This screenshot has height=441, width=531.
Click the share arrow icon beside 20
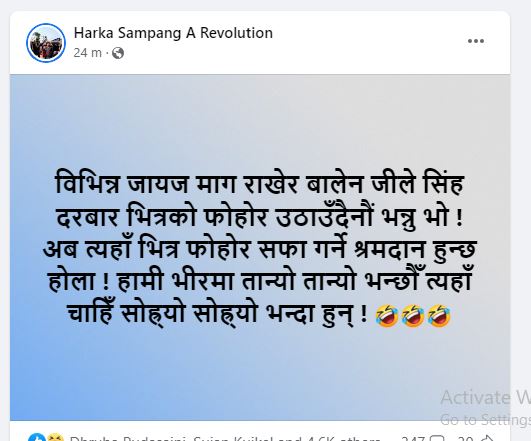pyautogui.click(x=488, y=438)
